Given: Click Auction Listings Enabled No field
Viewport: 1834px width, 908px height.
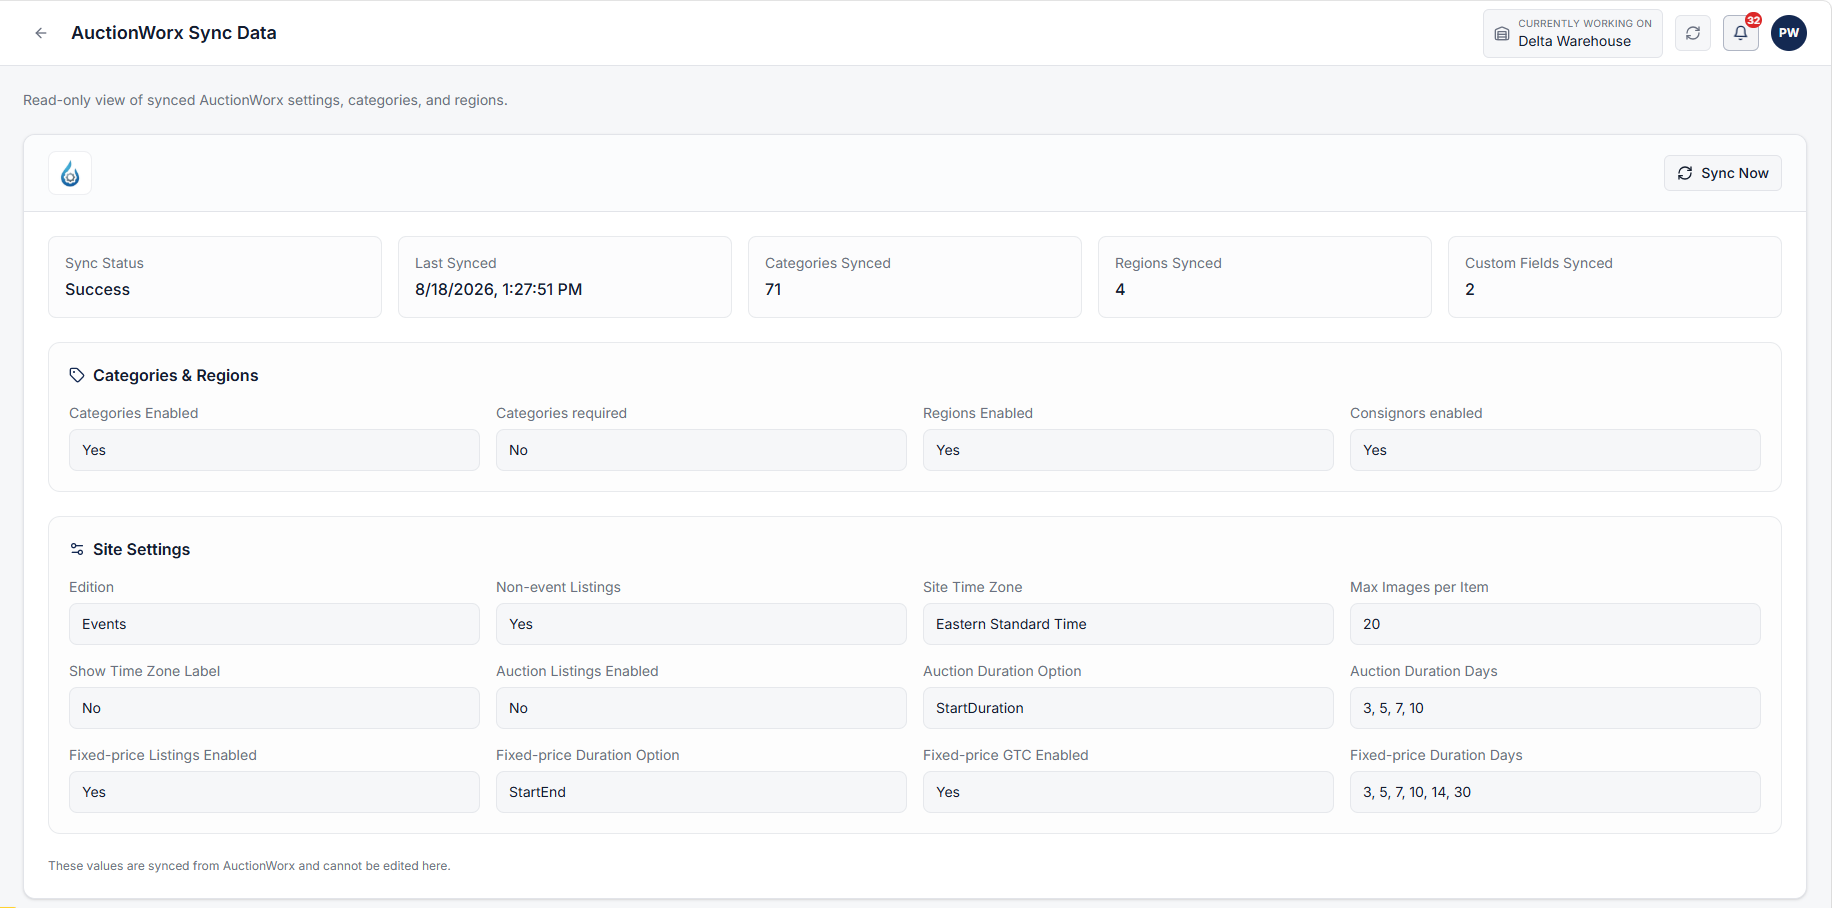Looking at the screenshot, I should tap(701, 708).
